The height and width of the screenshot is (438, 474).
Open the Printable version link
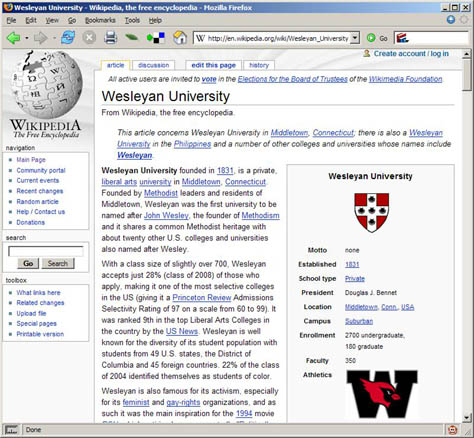(40, 334)
